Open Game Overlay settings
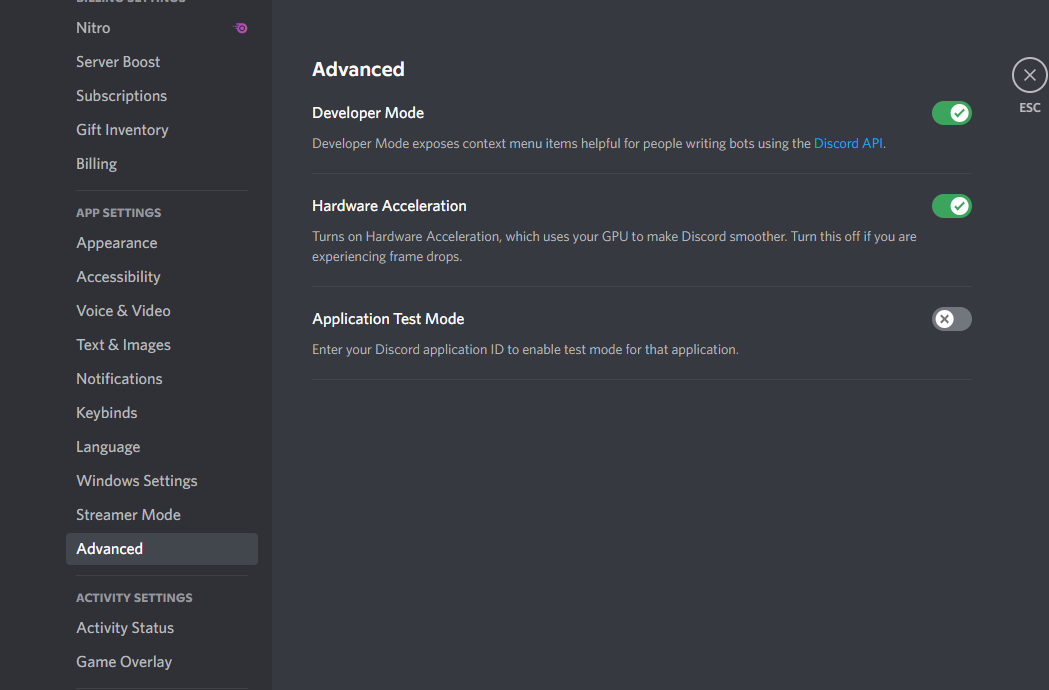1049x690 pixels. pyautogui.click(x=124, y=661)
